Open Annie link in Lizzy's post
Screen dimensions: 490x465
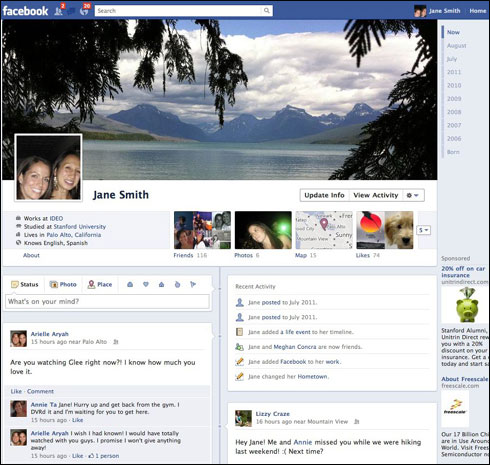(303, 442)
